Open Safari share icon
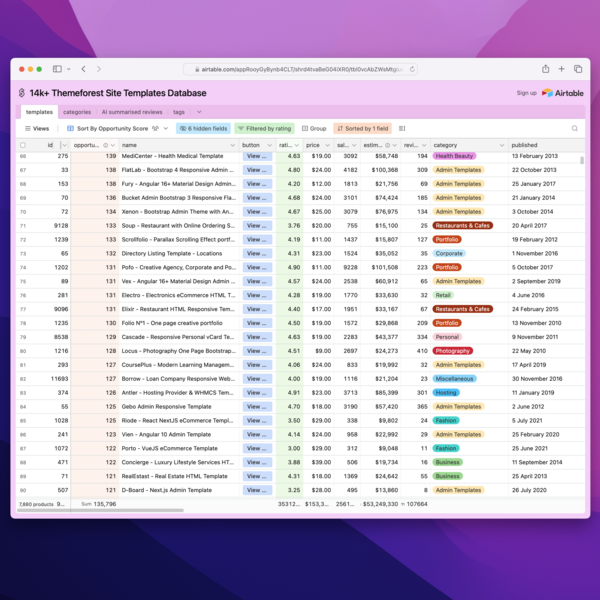The image size is (600, 600). (x=546, y=69)
